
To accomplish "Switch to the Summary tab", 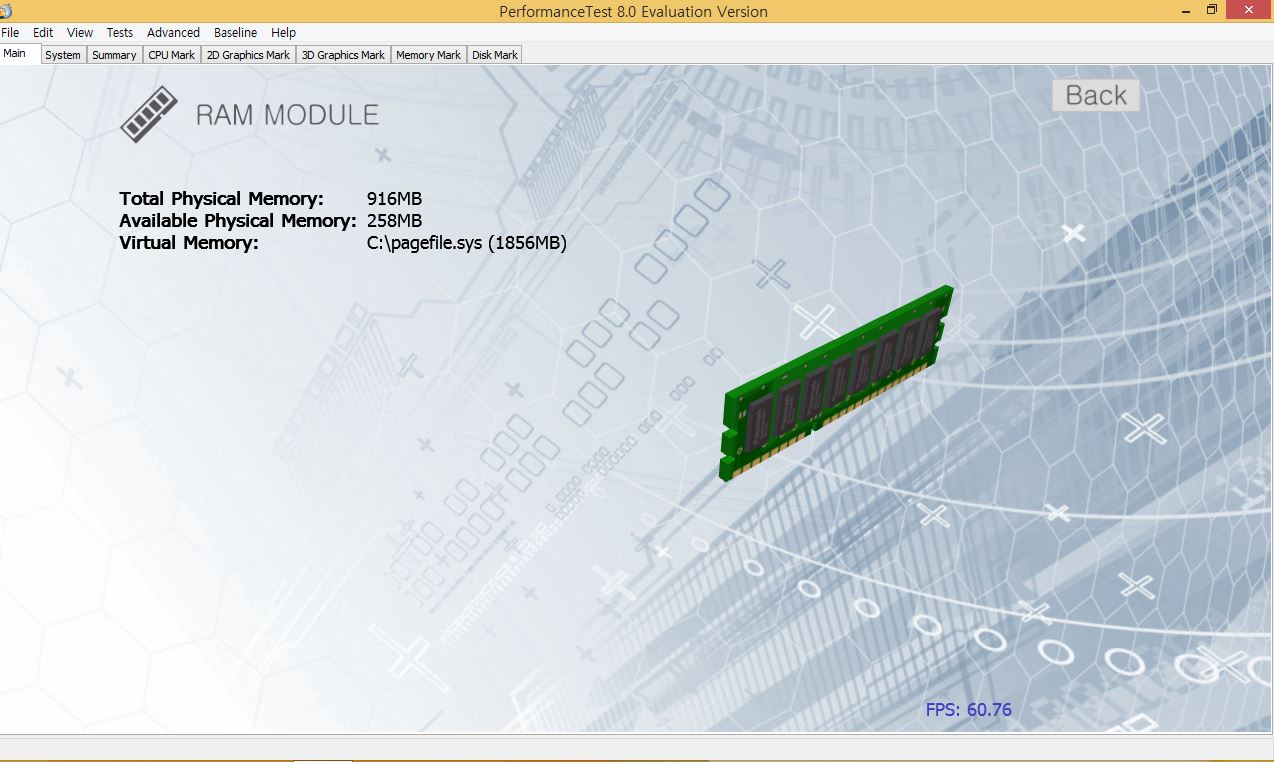I will [x=114, y=55].
